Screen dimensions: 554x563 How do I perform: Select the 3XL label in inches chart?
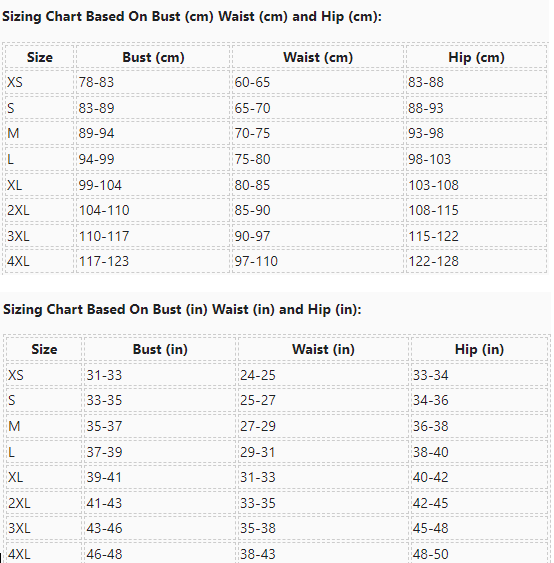click(x=19, y=528)
